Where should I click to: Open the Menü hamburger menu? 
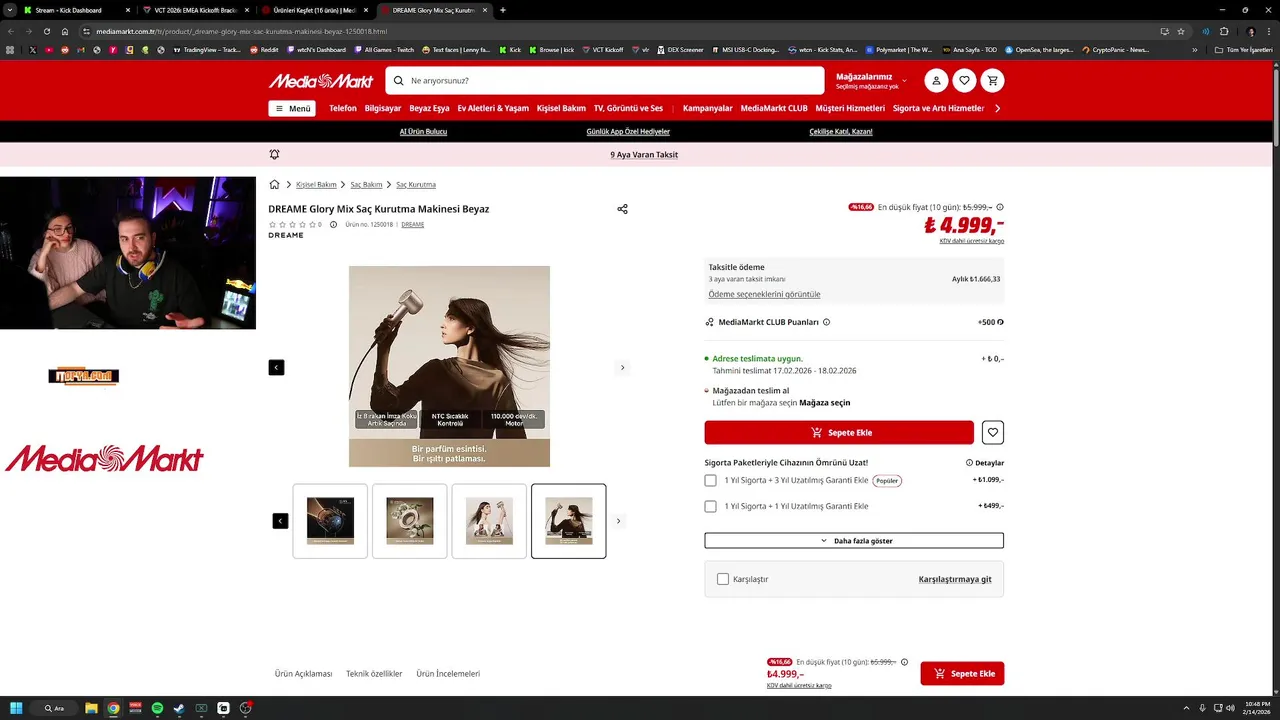tap(292, 108)
